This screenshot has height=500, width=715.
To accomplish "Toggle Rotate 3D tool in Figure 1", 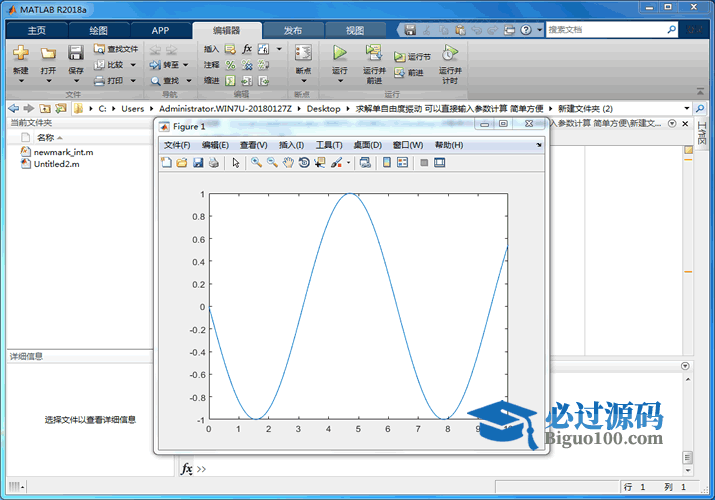I will click(304, 163).
